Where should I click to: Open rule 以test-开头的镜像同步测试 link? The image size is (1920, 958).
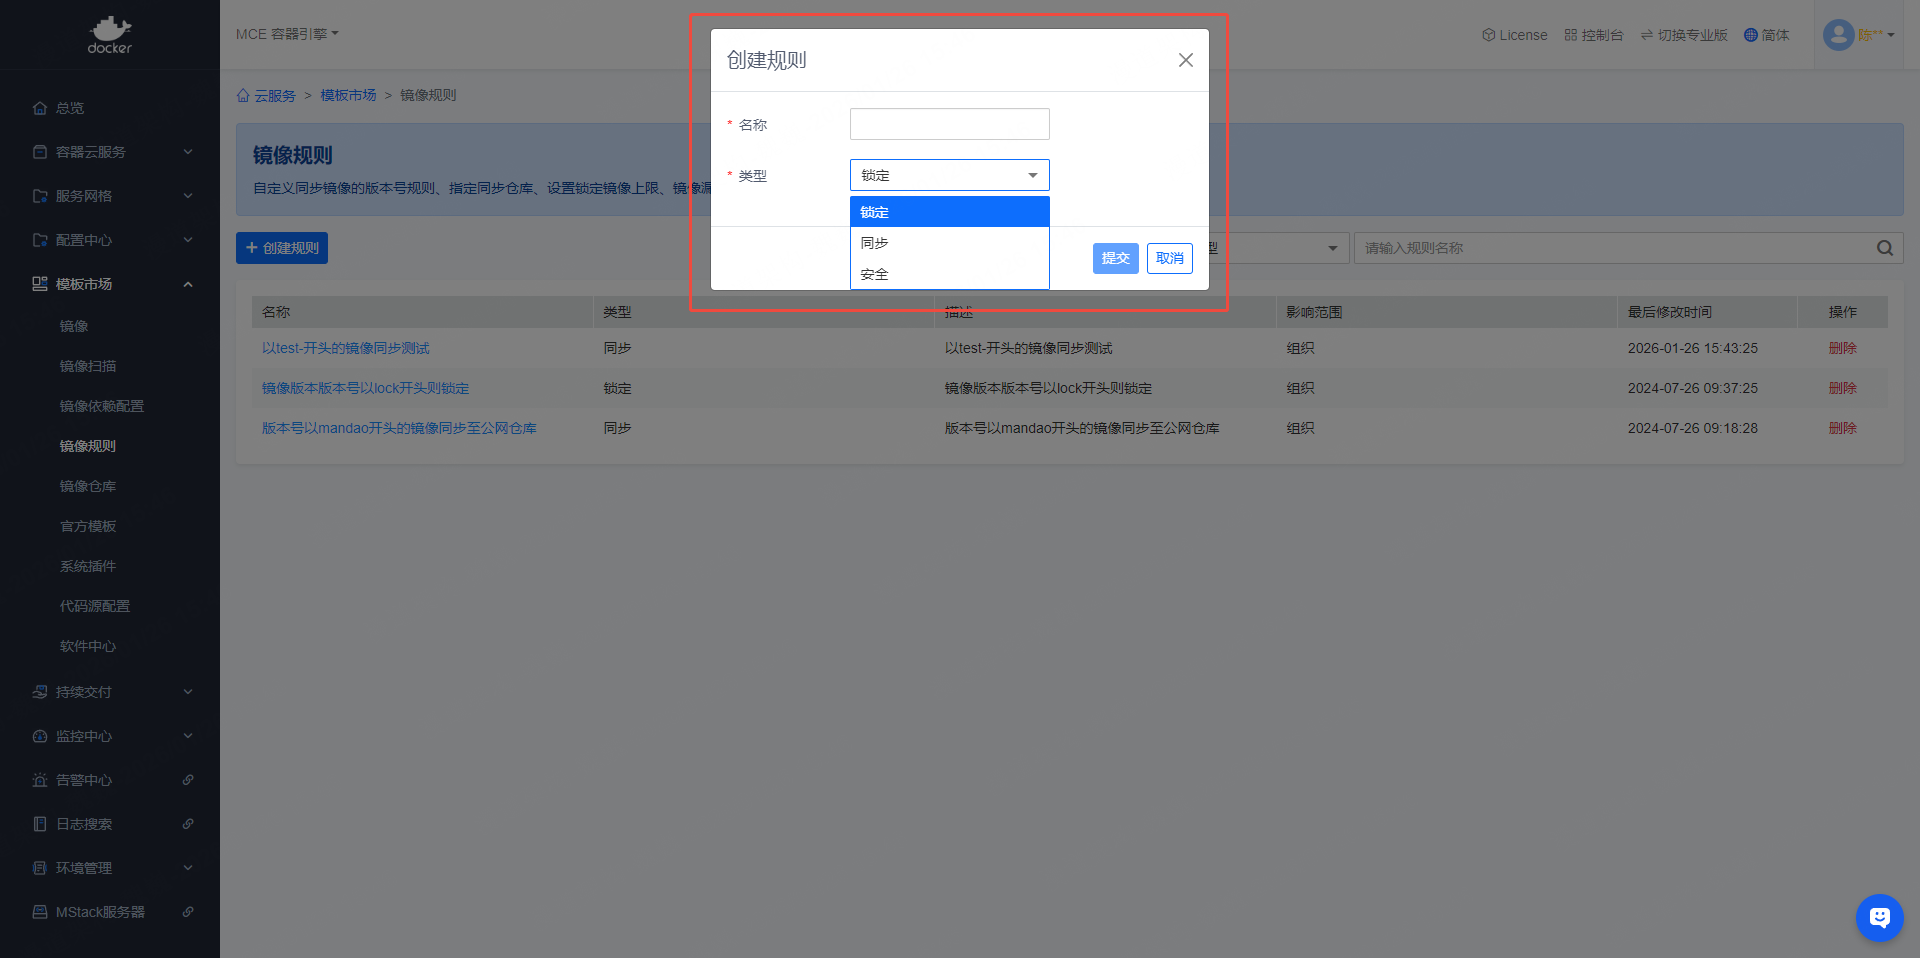(x=345, y=348)
